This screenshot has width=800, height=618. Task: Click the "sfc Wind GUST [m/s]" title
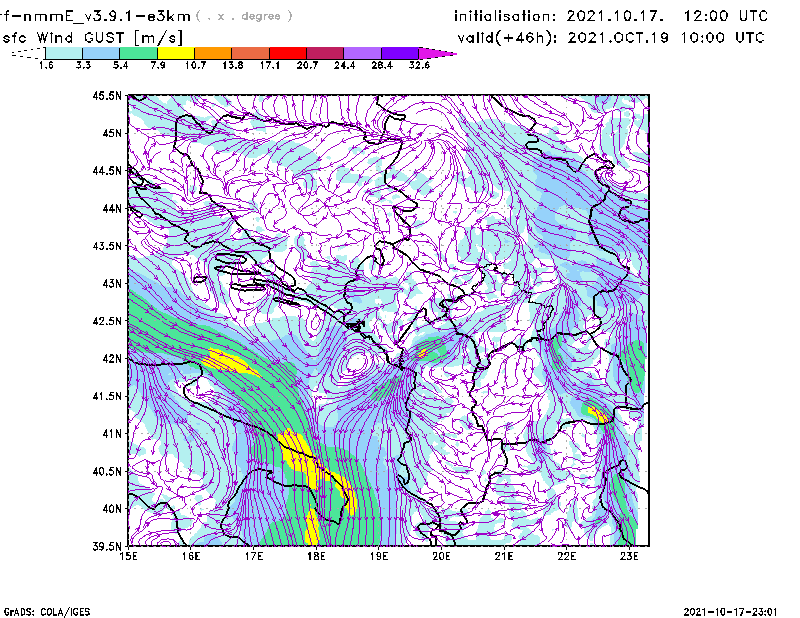coord(93,38)
